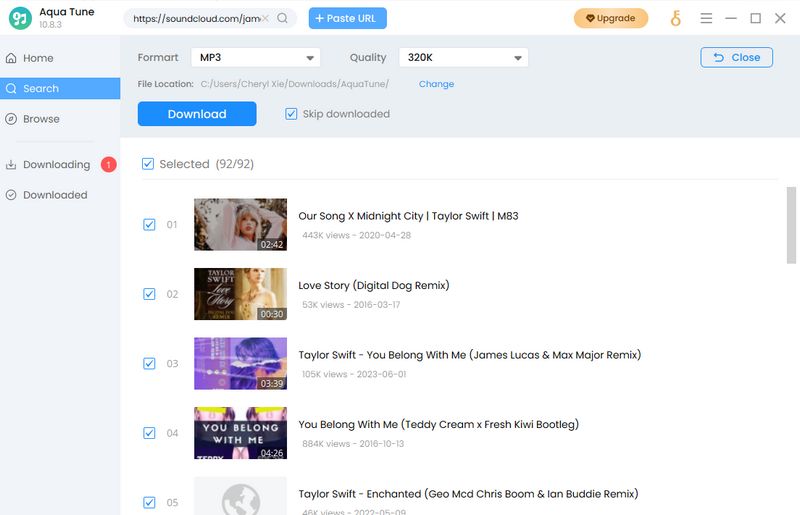This screenshot has height=515, width=800.
Task: Uncheck track 05 Enchanted remix checkbox
Action: pos(149,502)
